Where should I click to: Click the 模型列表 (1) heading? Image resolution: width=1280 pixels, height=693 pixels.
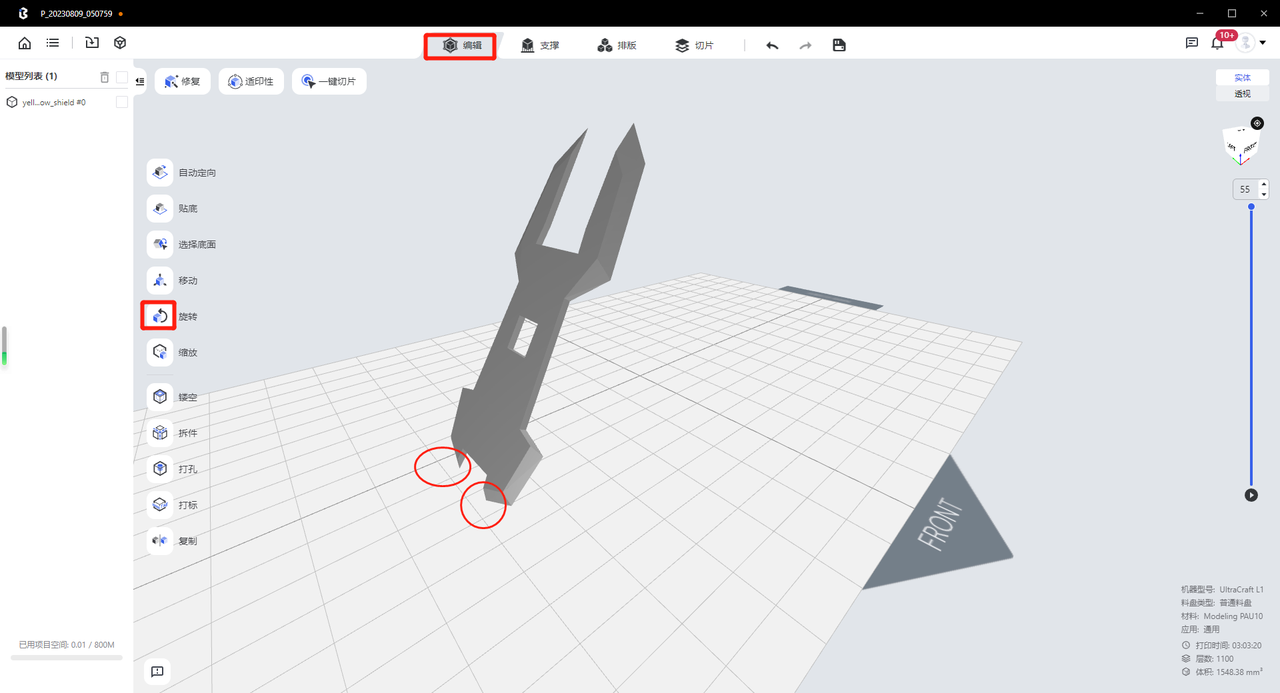[31, 77]
